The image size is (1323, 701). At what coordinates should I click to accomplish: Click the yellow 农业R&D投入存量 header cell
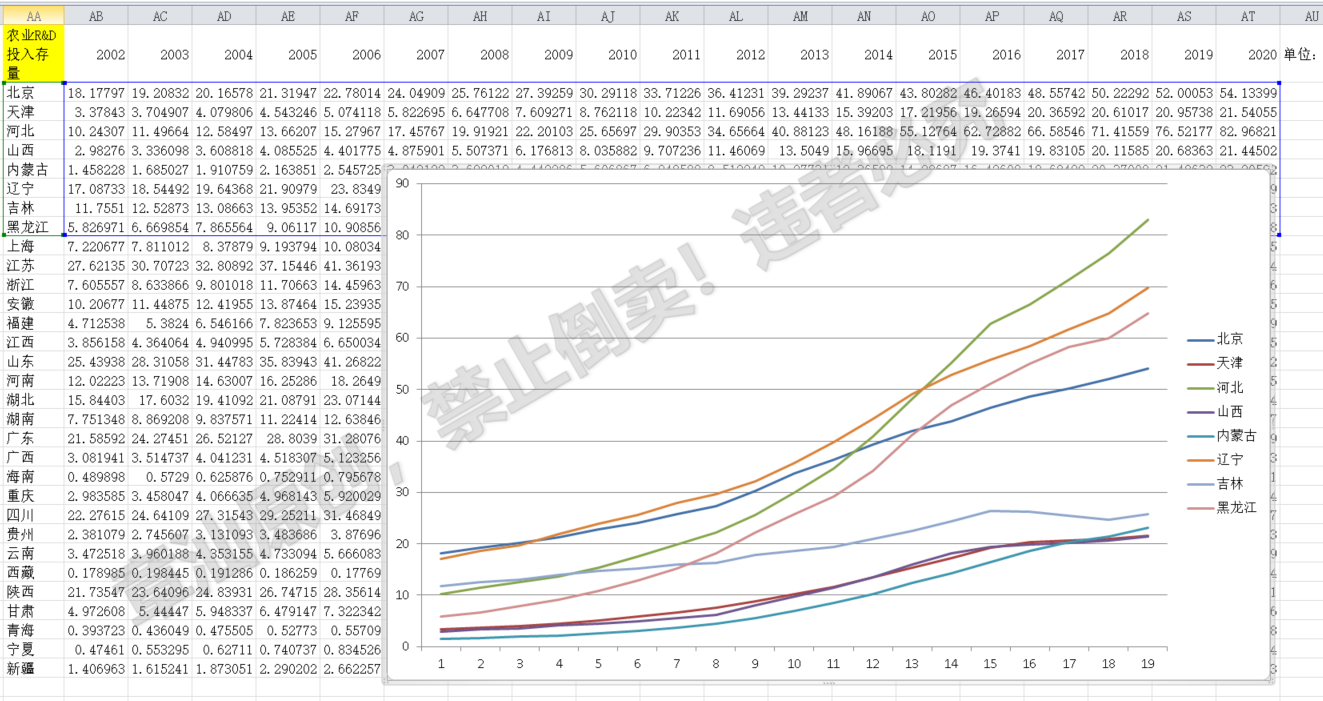tap(33, 54)
